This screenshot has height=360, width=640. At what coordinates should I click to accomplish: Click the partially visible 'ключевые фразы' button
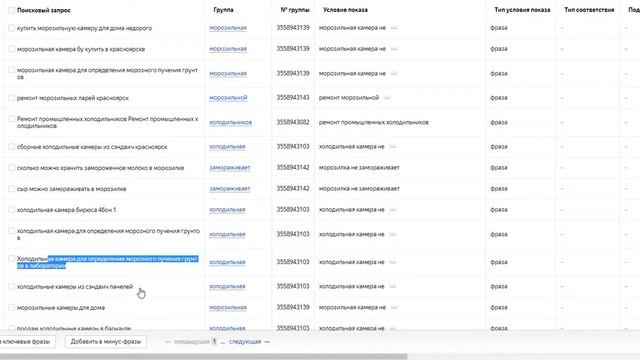point(27,342)
